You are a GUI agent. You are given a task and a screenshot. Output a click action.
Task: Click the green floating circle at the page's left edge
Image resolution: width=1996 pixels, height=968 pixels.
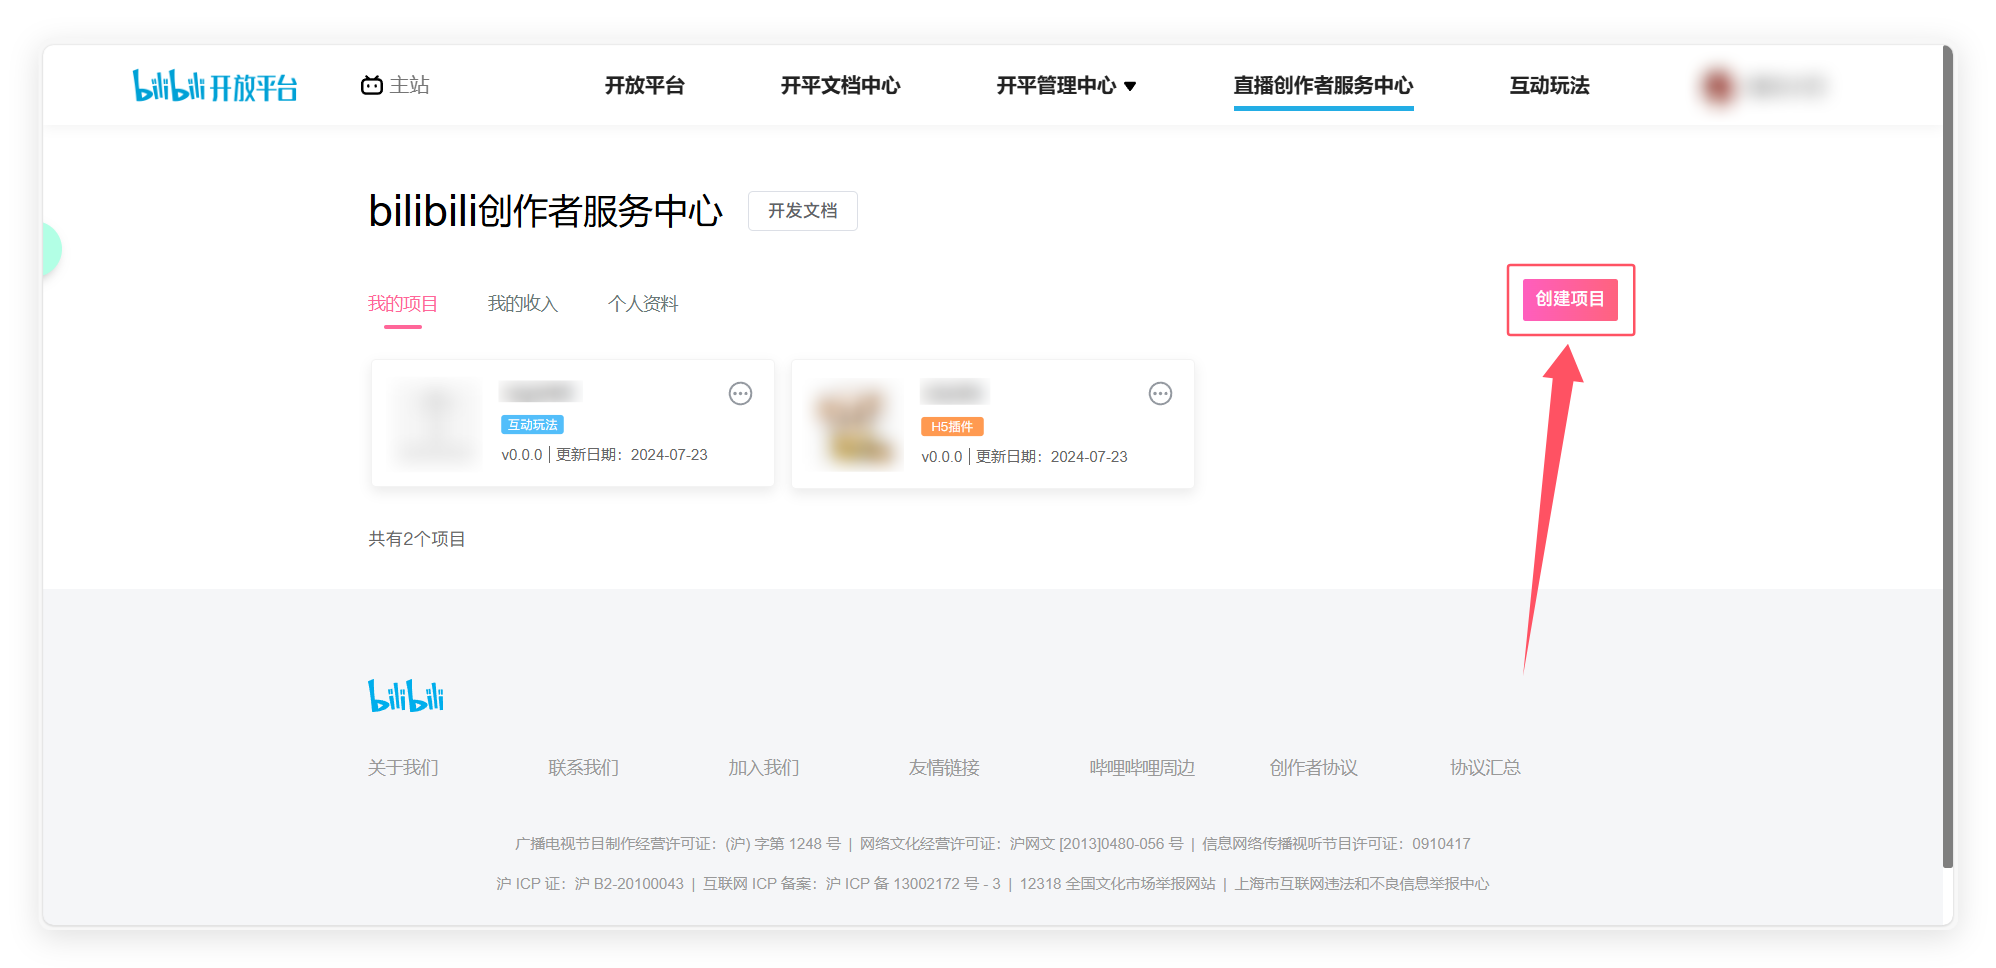click(51, 249)
